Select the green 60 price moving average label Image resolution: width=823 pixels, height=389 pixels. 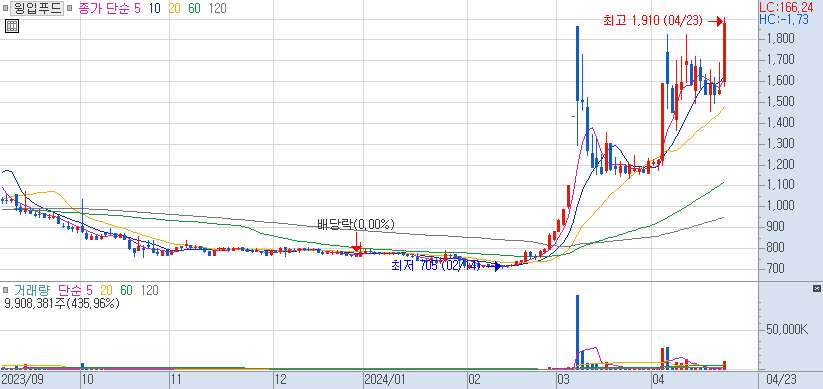pyautogui.click(x=194, y=8)
